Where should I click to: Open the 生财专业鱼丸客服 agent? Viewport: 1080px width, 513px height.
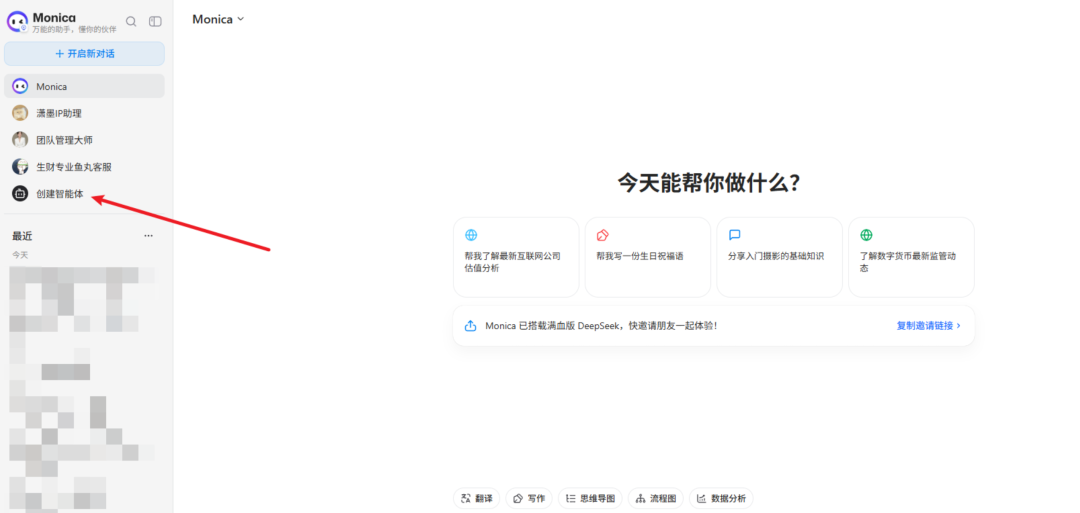(x=84, y=167)
